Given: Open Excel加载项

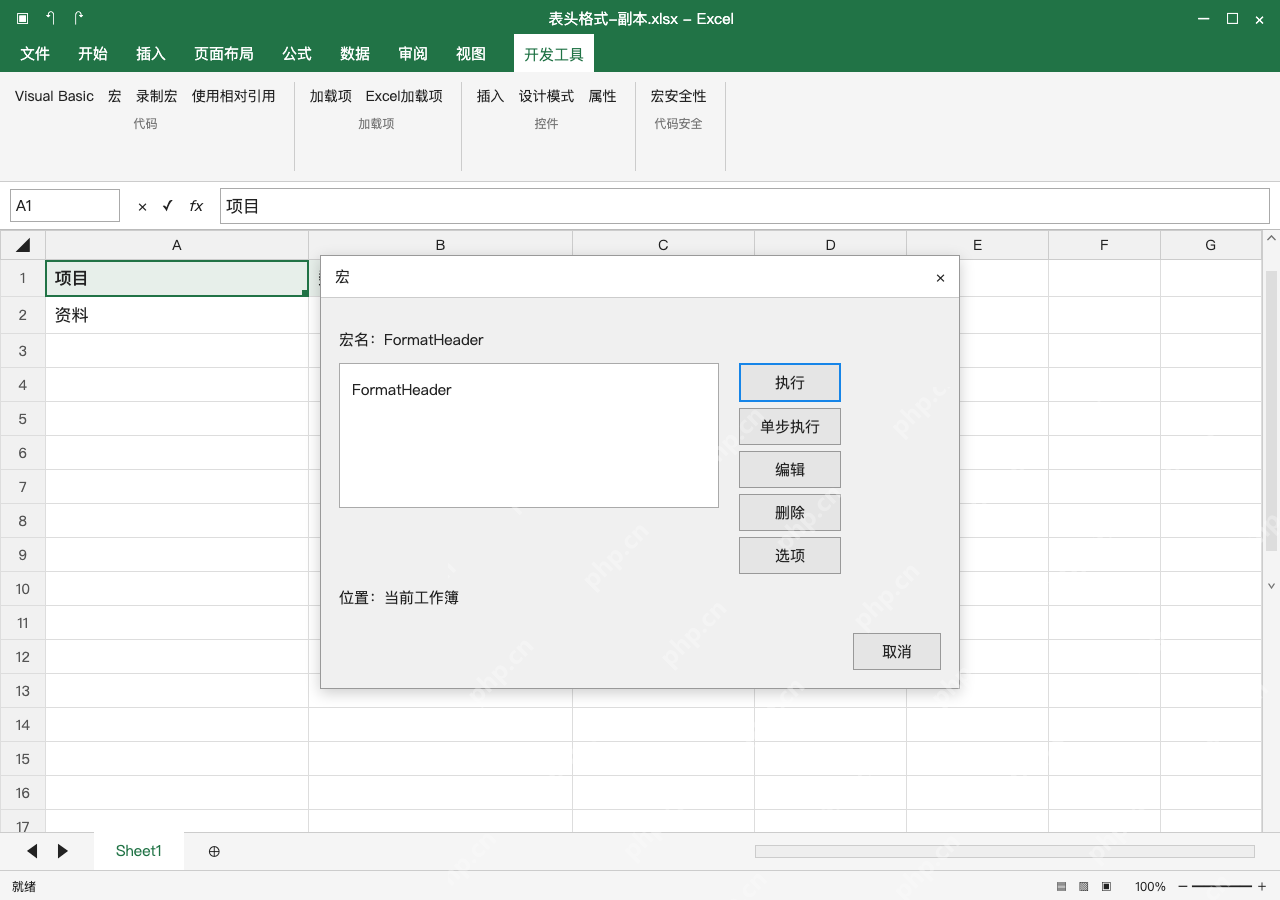Looking at the screenshot, I should [404, 96].
